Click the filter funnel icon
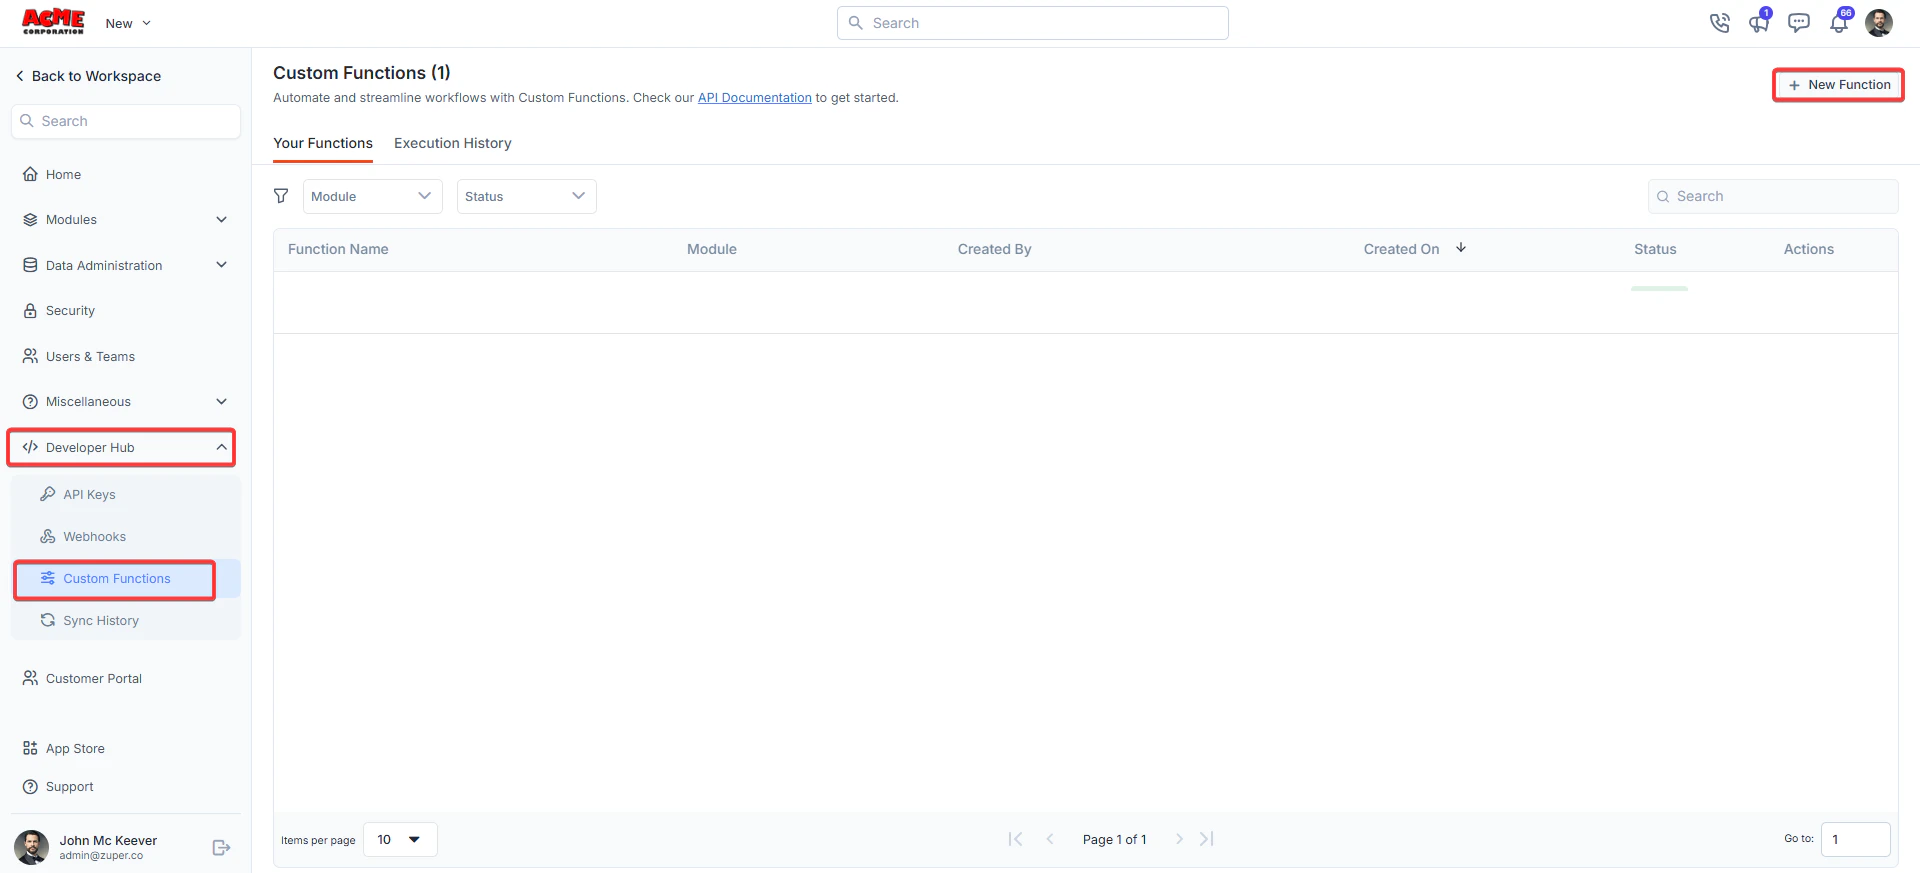Image resolution: width=1920 pixels, height=873 pixels. (281, 196)
